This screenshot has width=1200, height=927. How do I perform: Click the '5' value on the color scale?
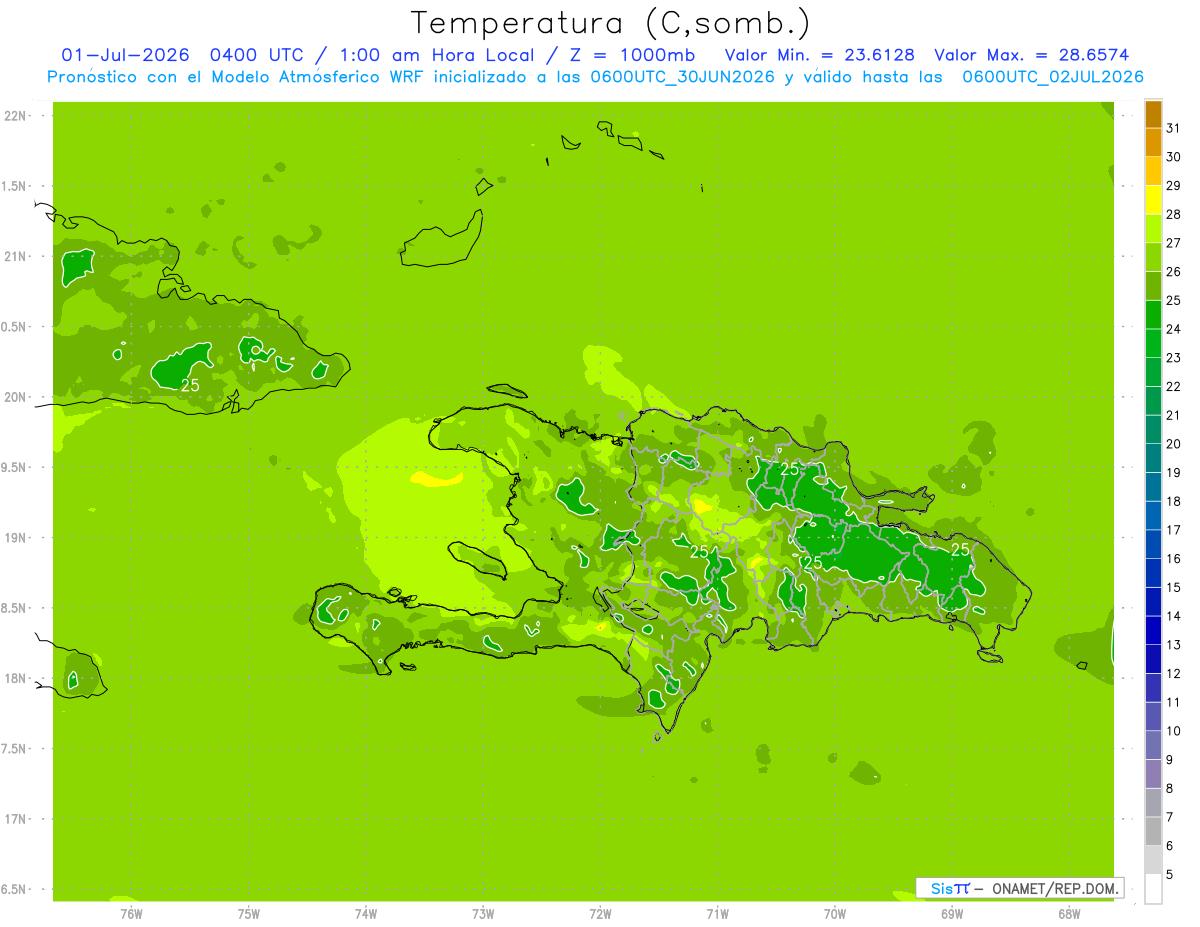click(1169, 874)
